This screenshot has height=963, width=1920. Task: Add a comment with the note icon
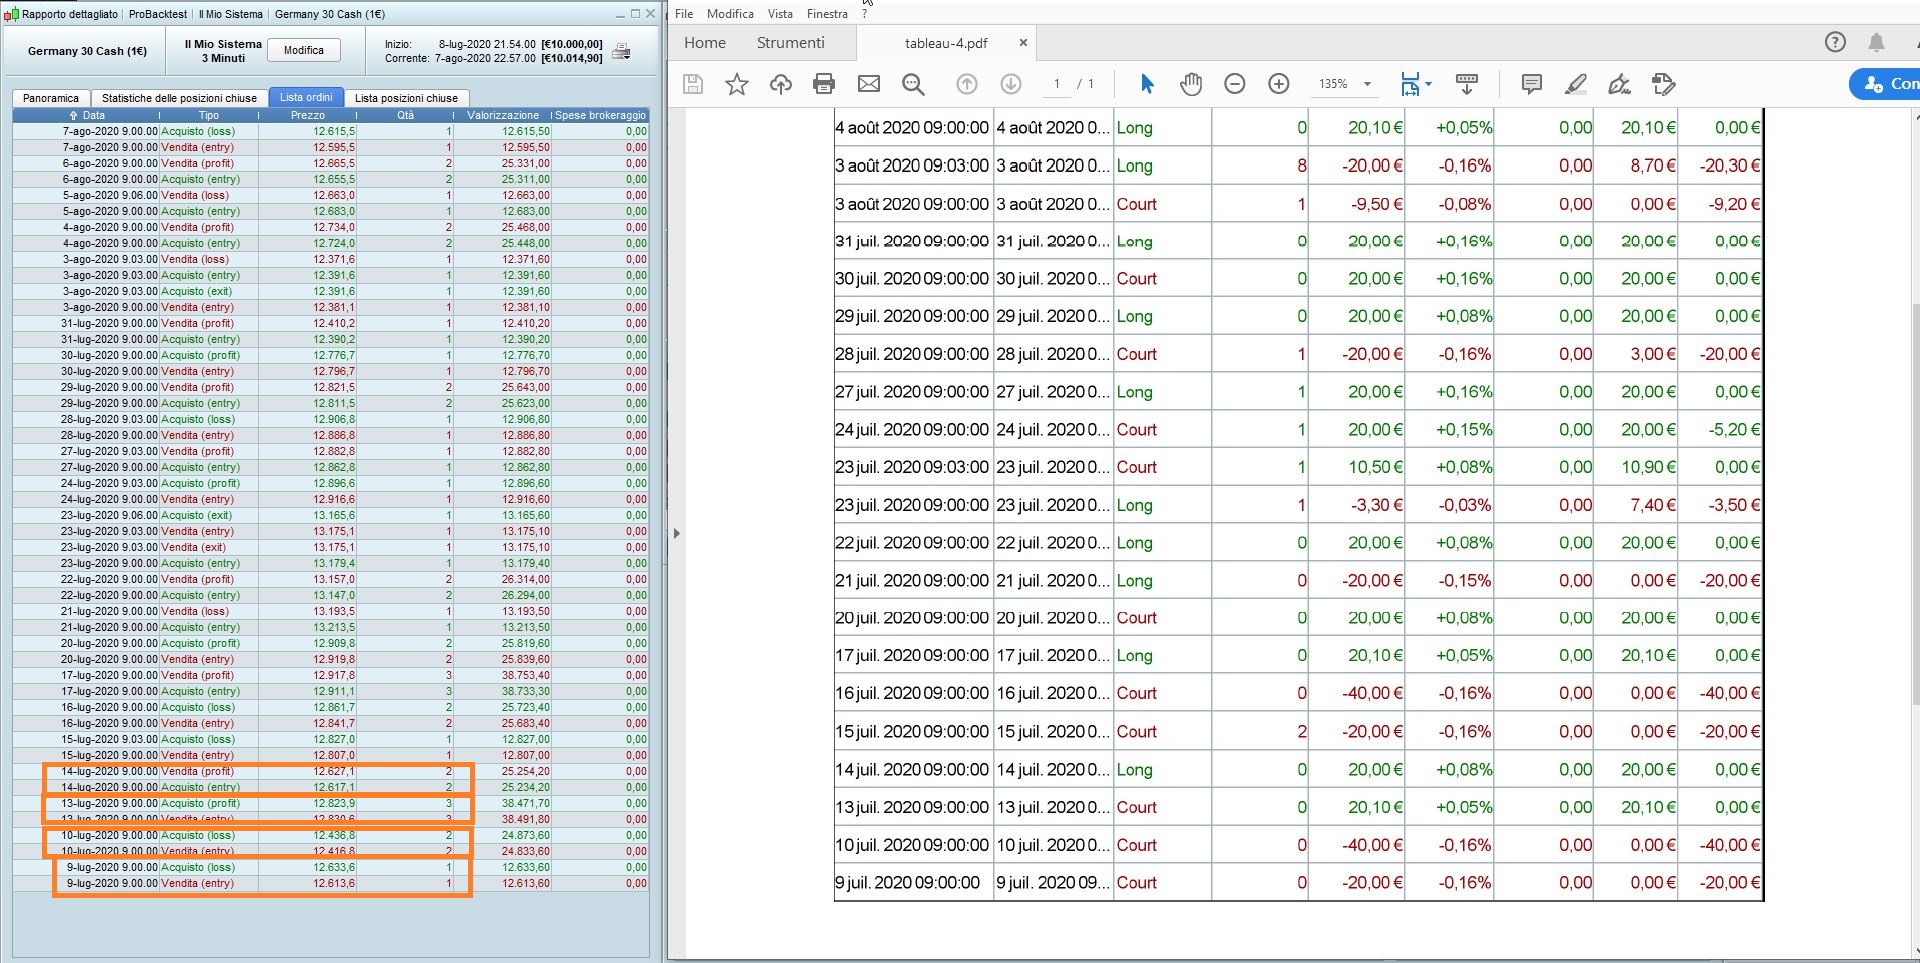coord(1531,84)
